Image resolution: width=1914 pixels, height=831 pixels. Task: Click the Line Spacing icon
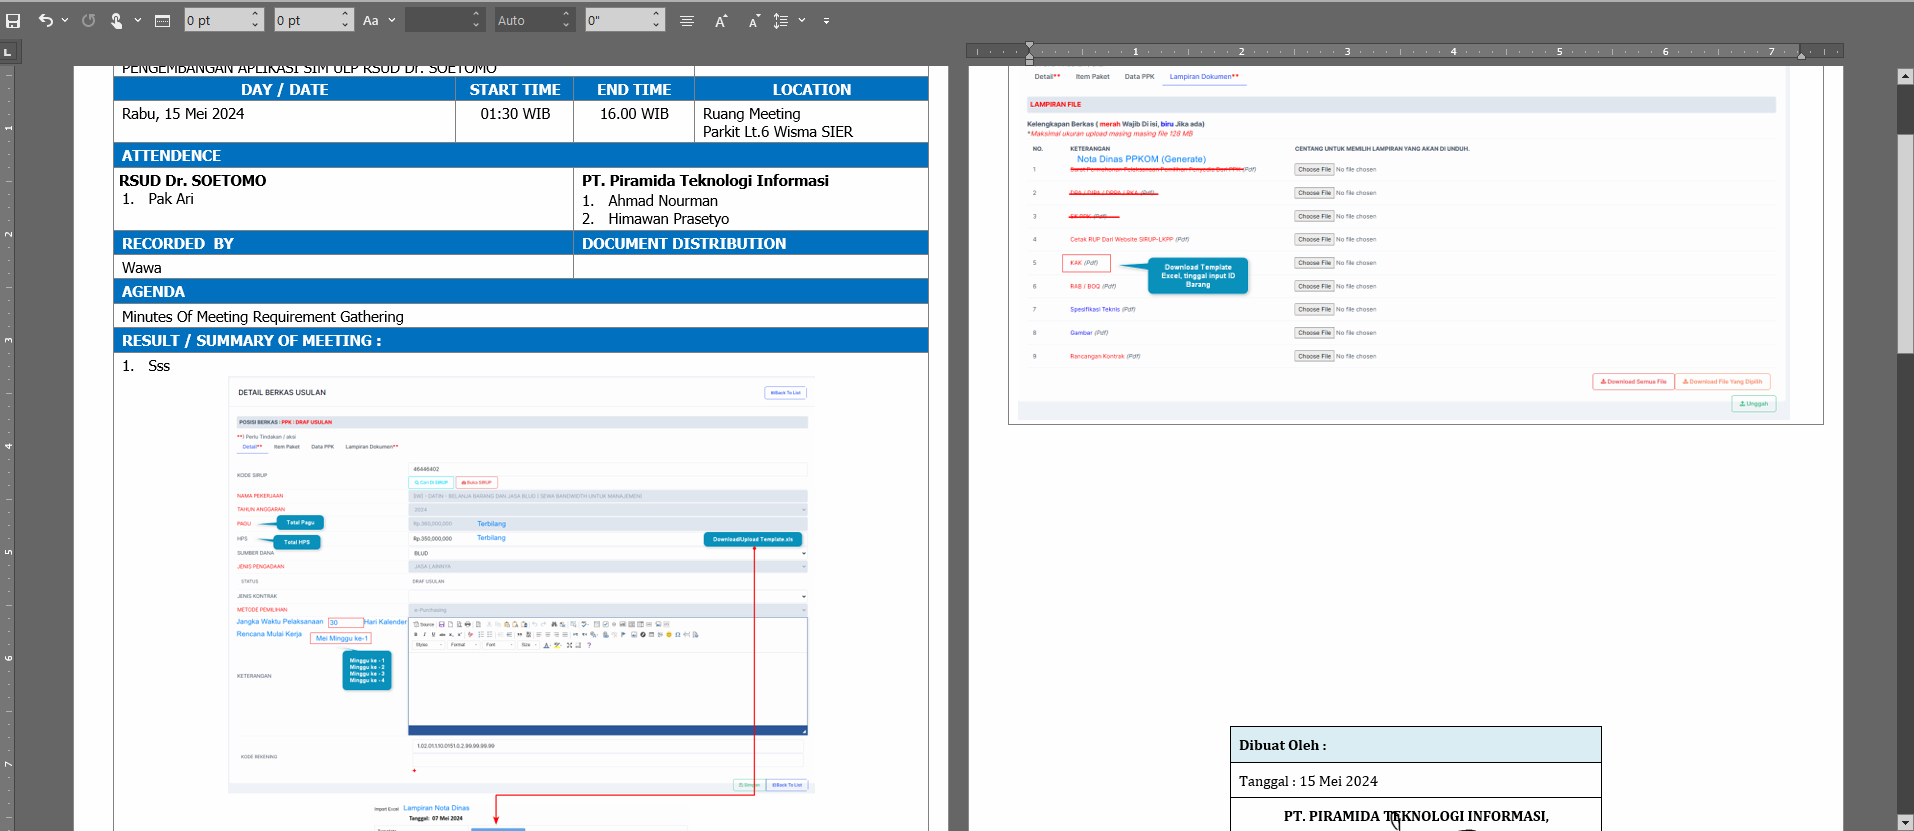click(x=781, y=20)
